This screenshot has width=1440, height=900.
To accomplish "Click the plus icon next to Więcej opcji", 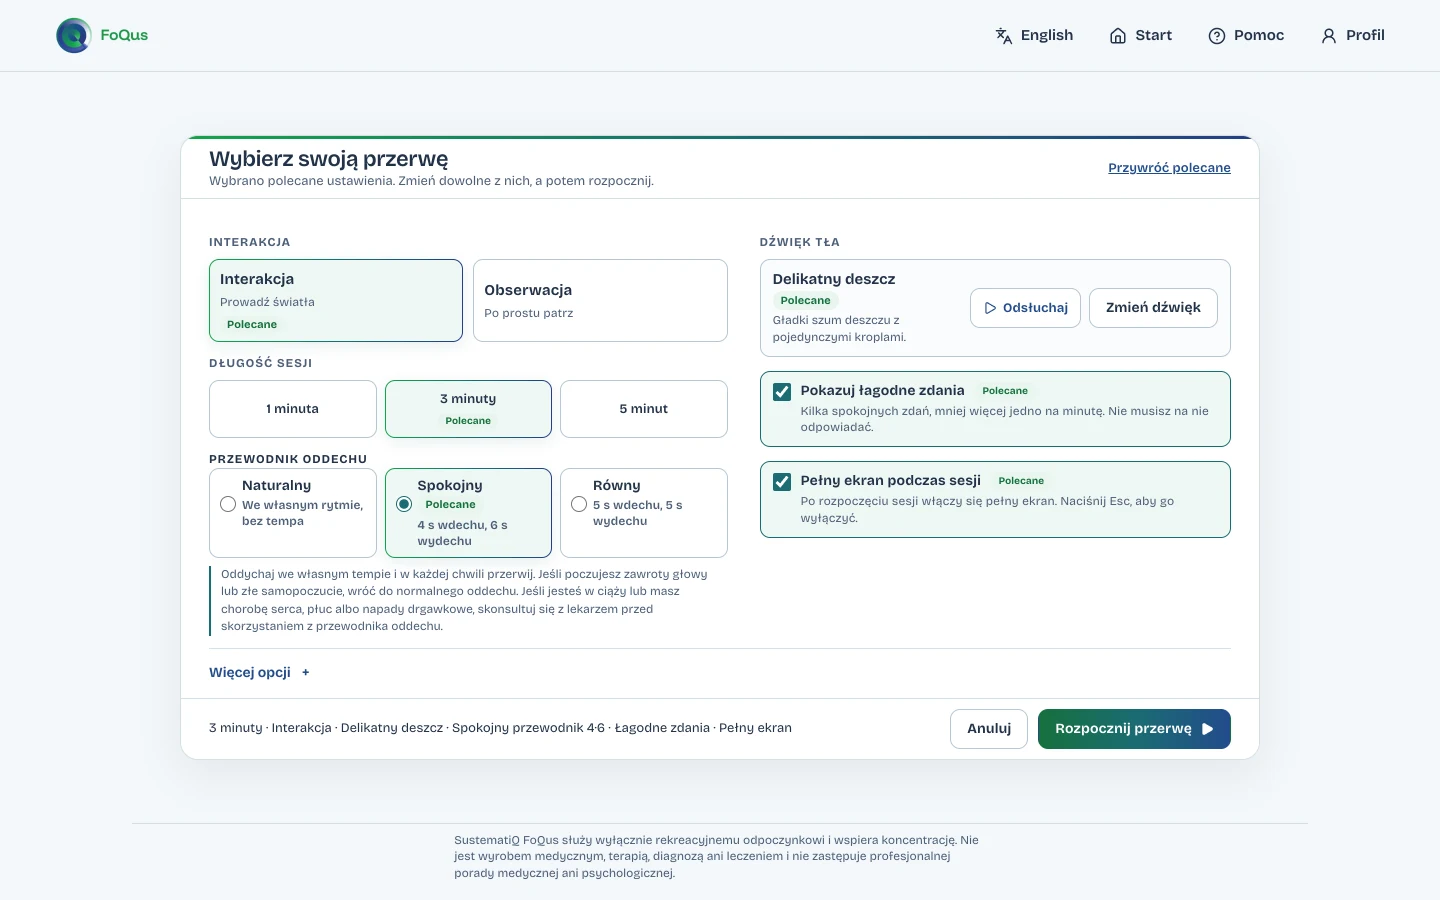I will click(306, 672).
